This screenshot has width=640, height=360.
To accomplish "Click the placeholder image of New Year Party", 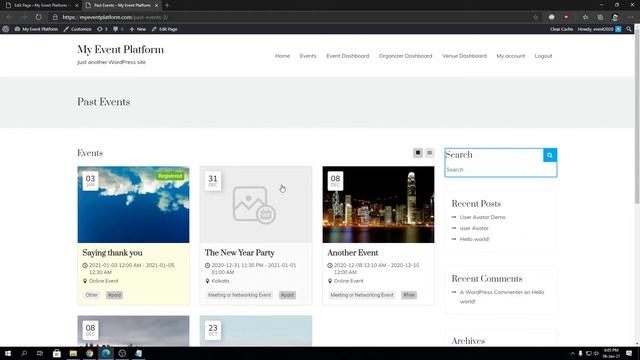I will tap(256, 204).
